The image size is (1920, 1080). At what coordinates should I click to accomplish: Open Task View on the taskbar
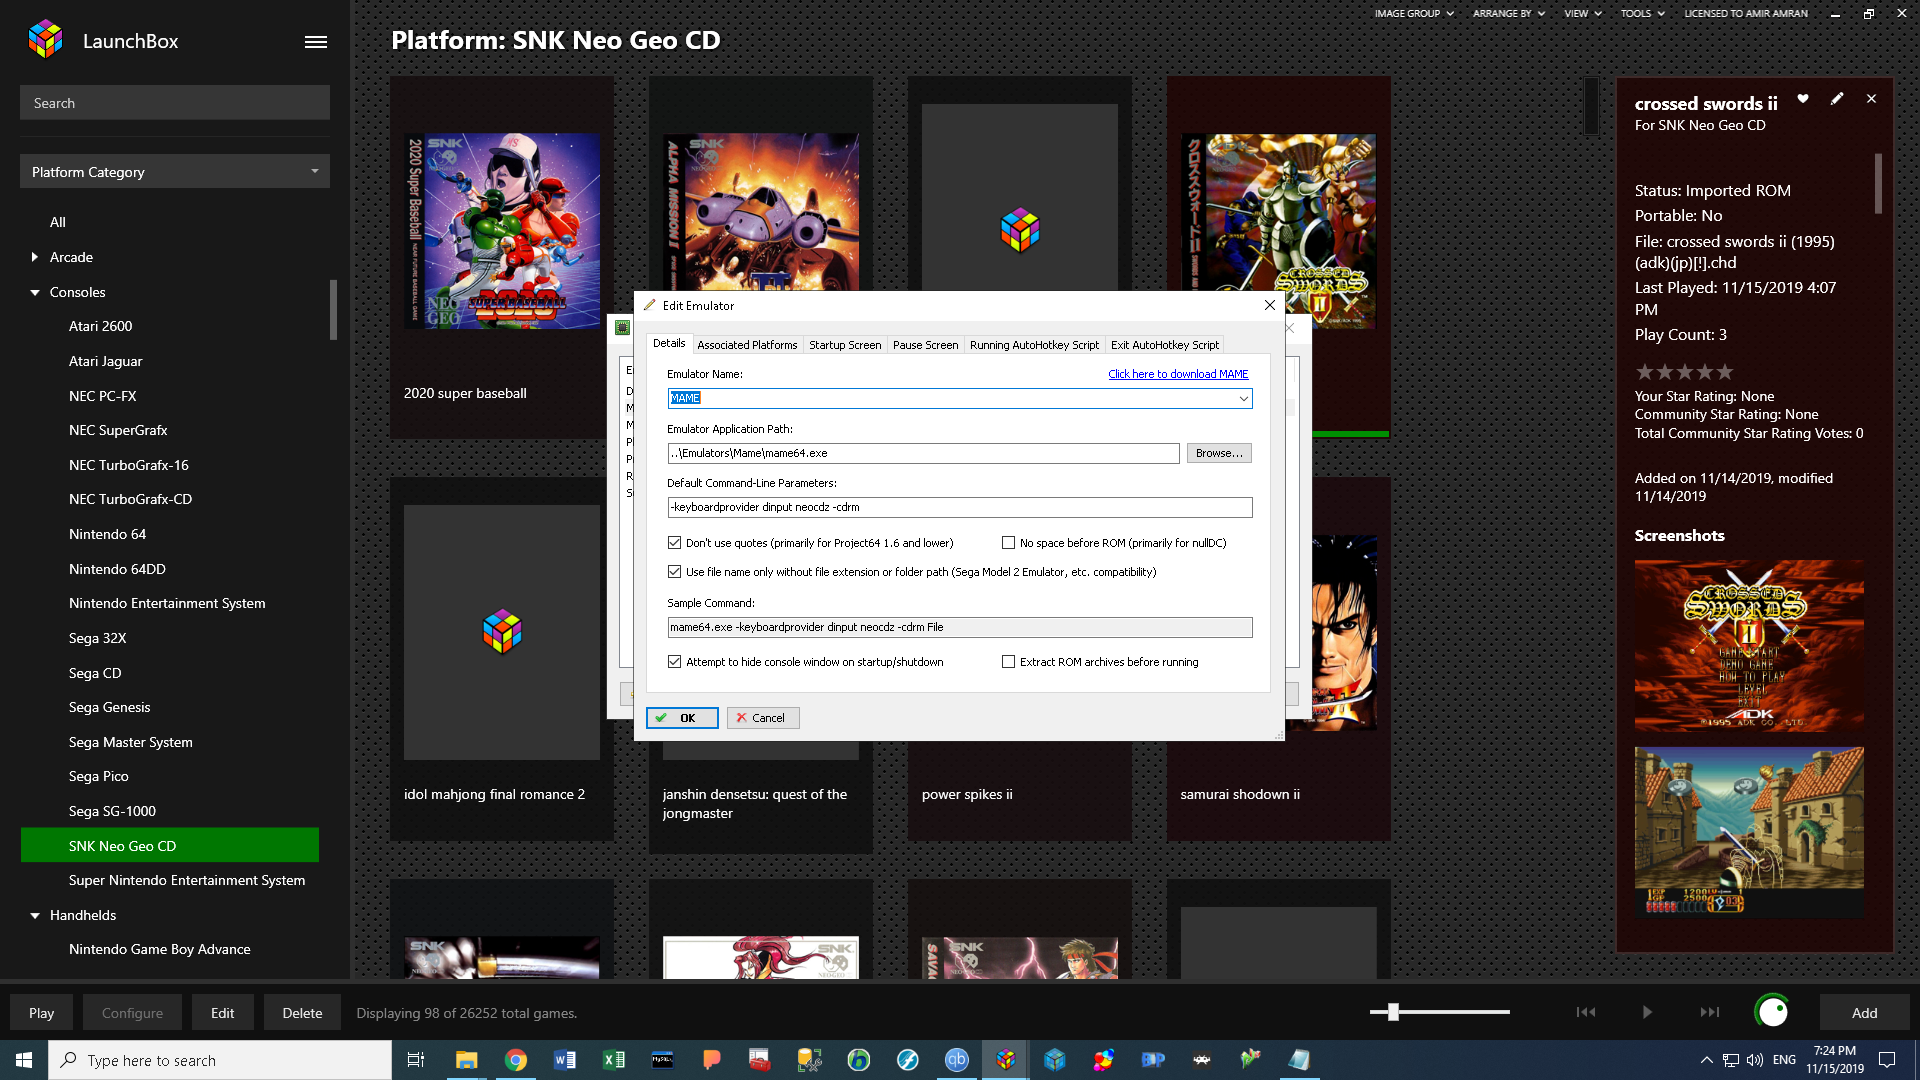[416, 1060]
